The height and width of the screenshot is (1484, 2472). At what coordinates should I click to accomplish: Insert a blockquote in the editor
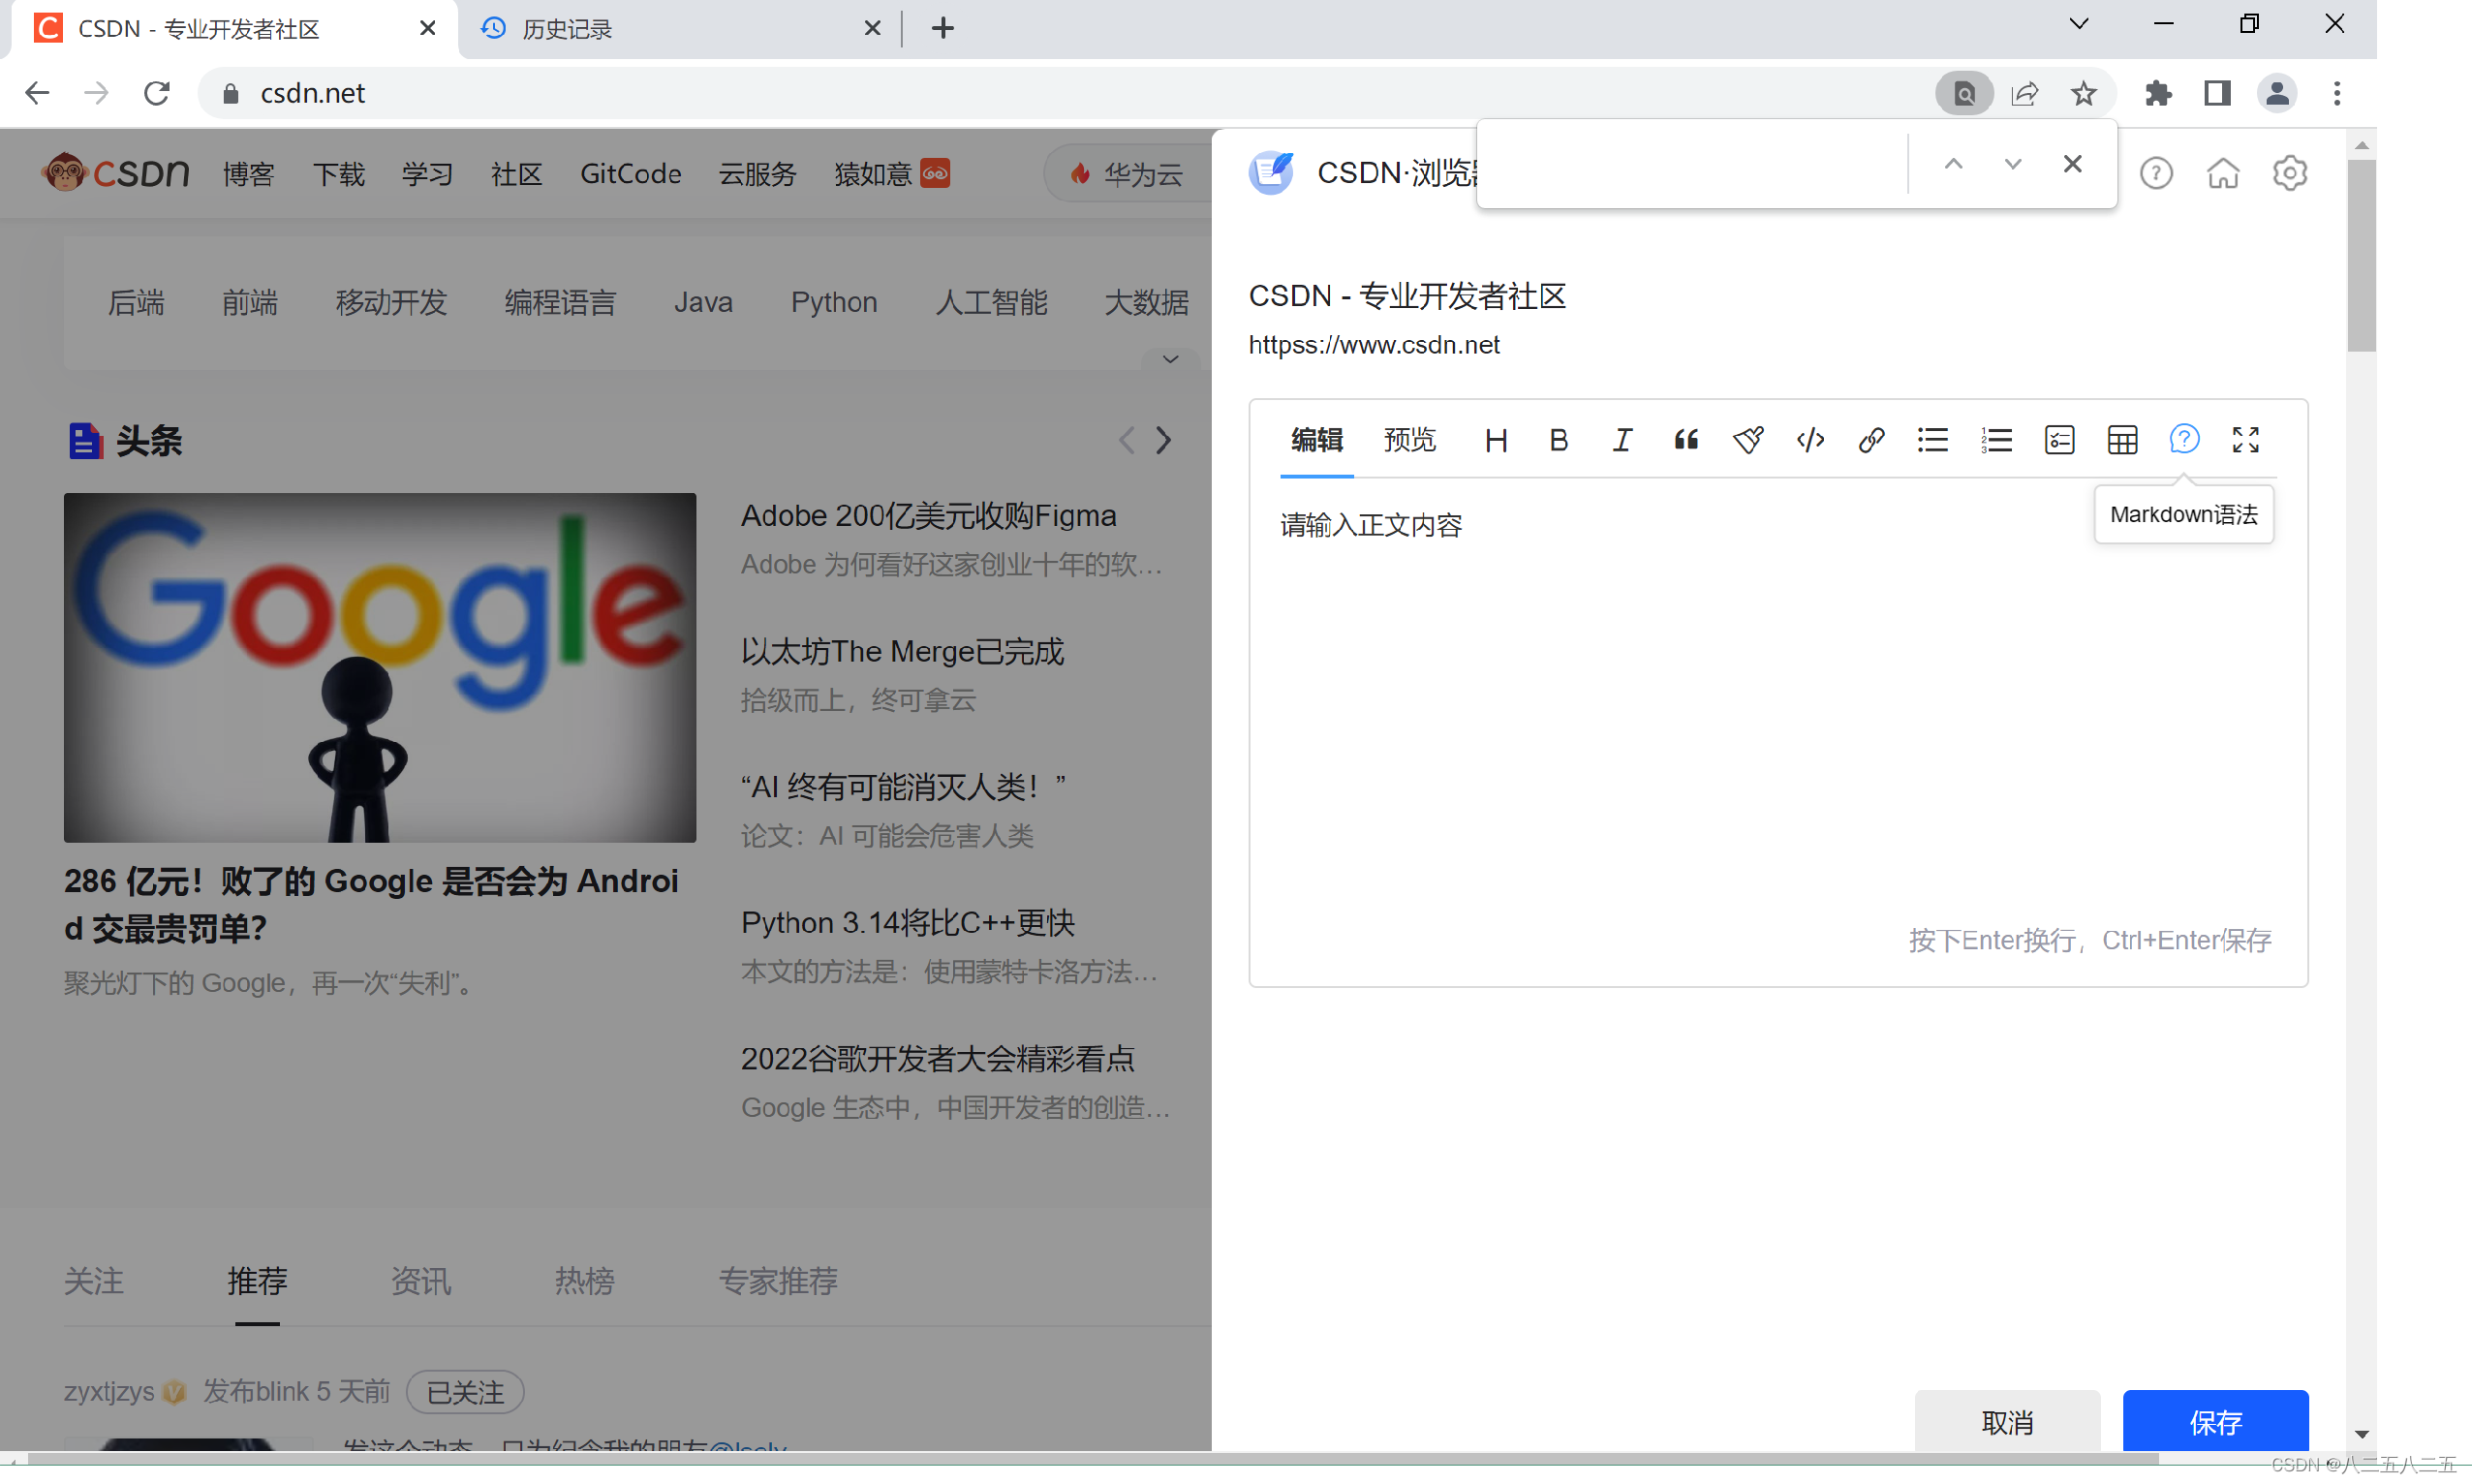[x=1685, y=440]
